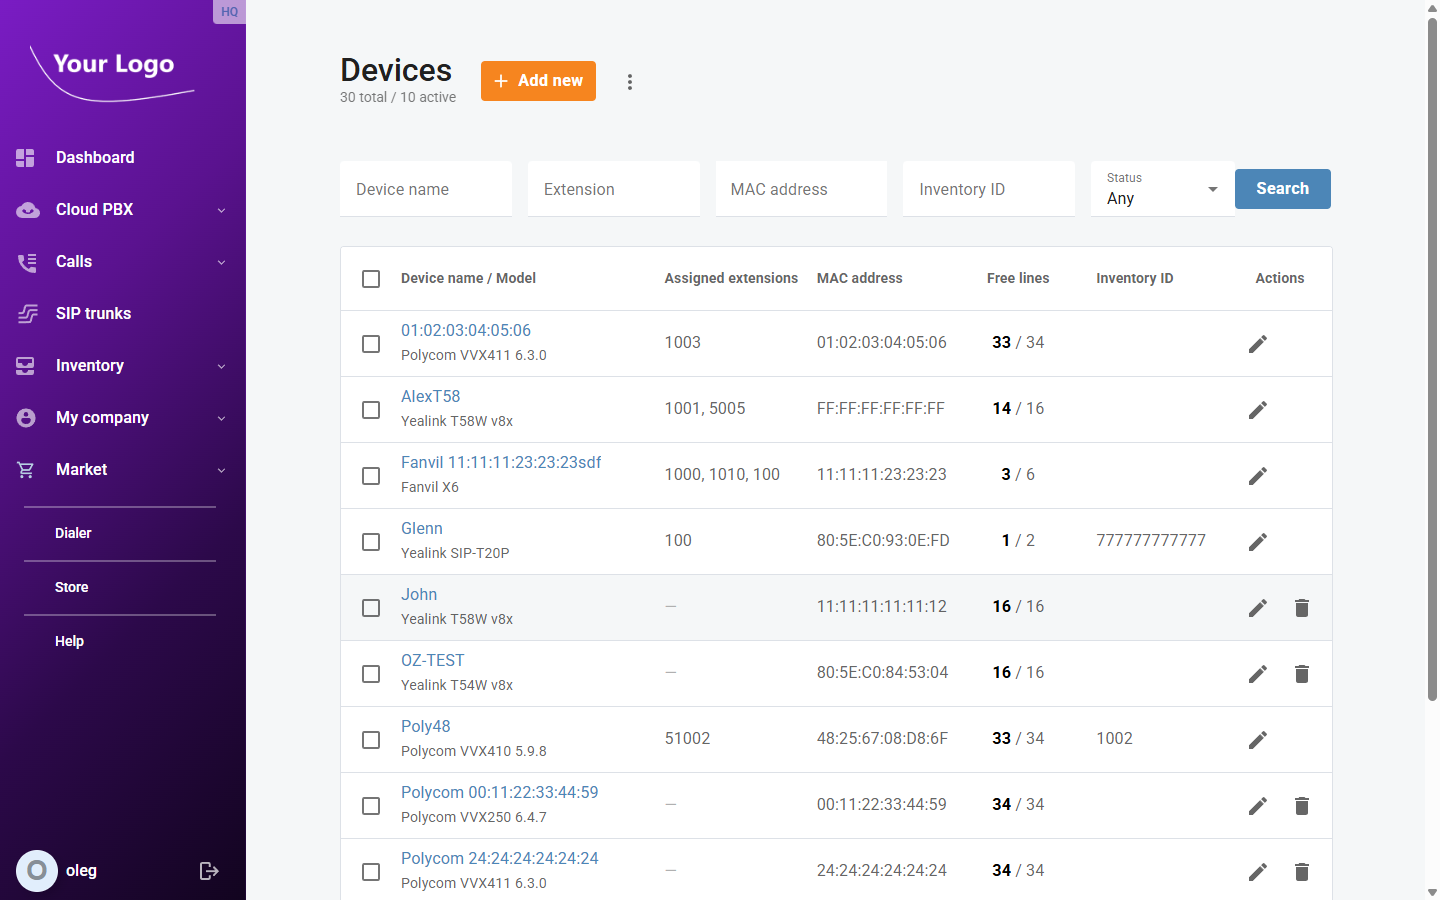The image size is (1440, 900).
Task: Delete the John device using trash icon
Action: (1301, 607)
